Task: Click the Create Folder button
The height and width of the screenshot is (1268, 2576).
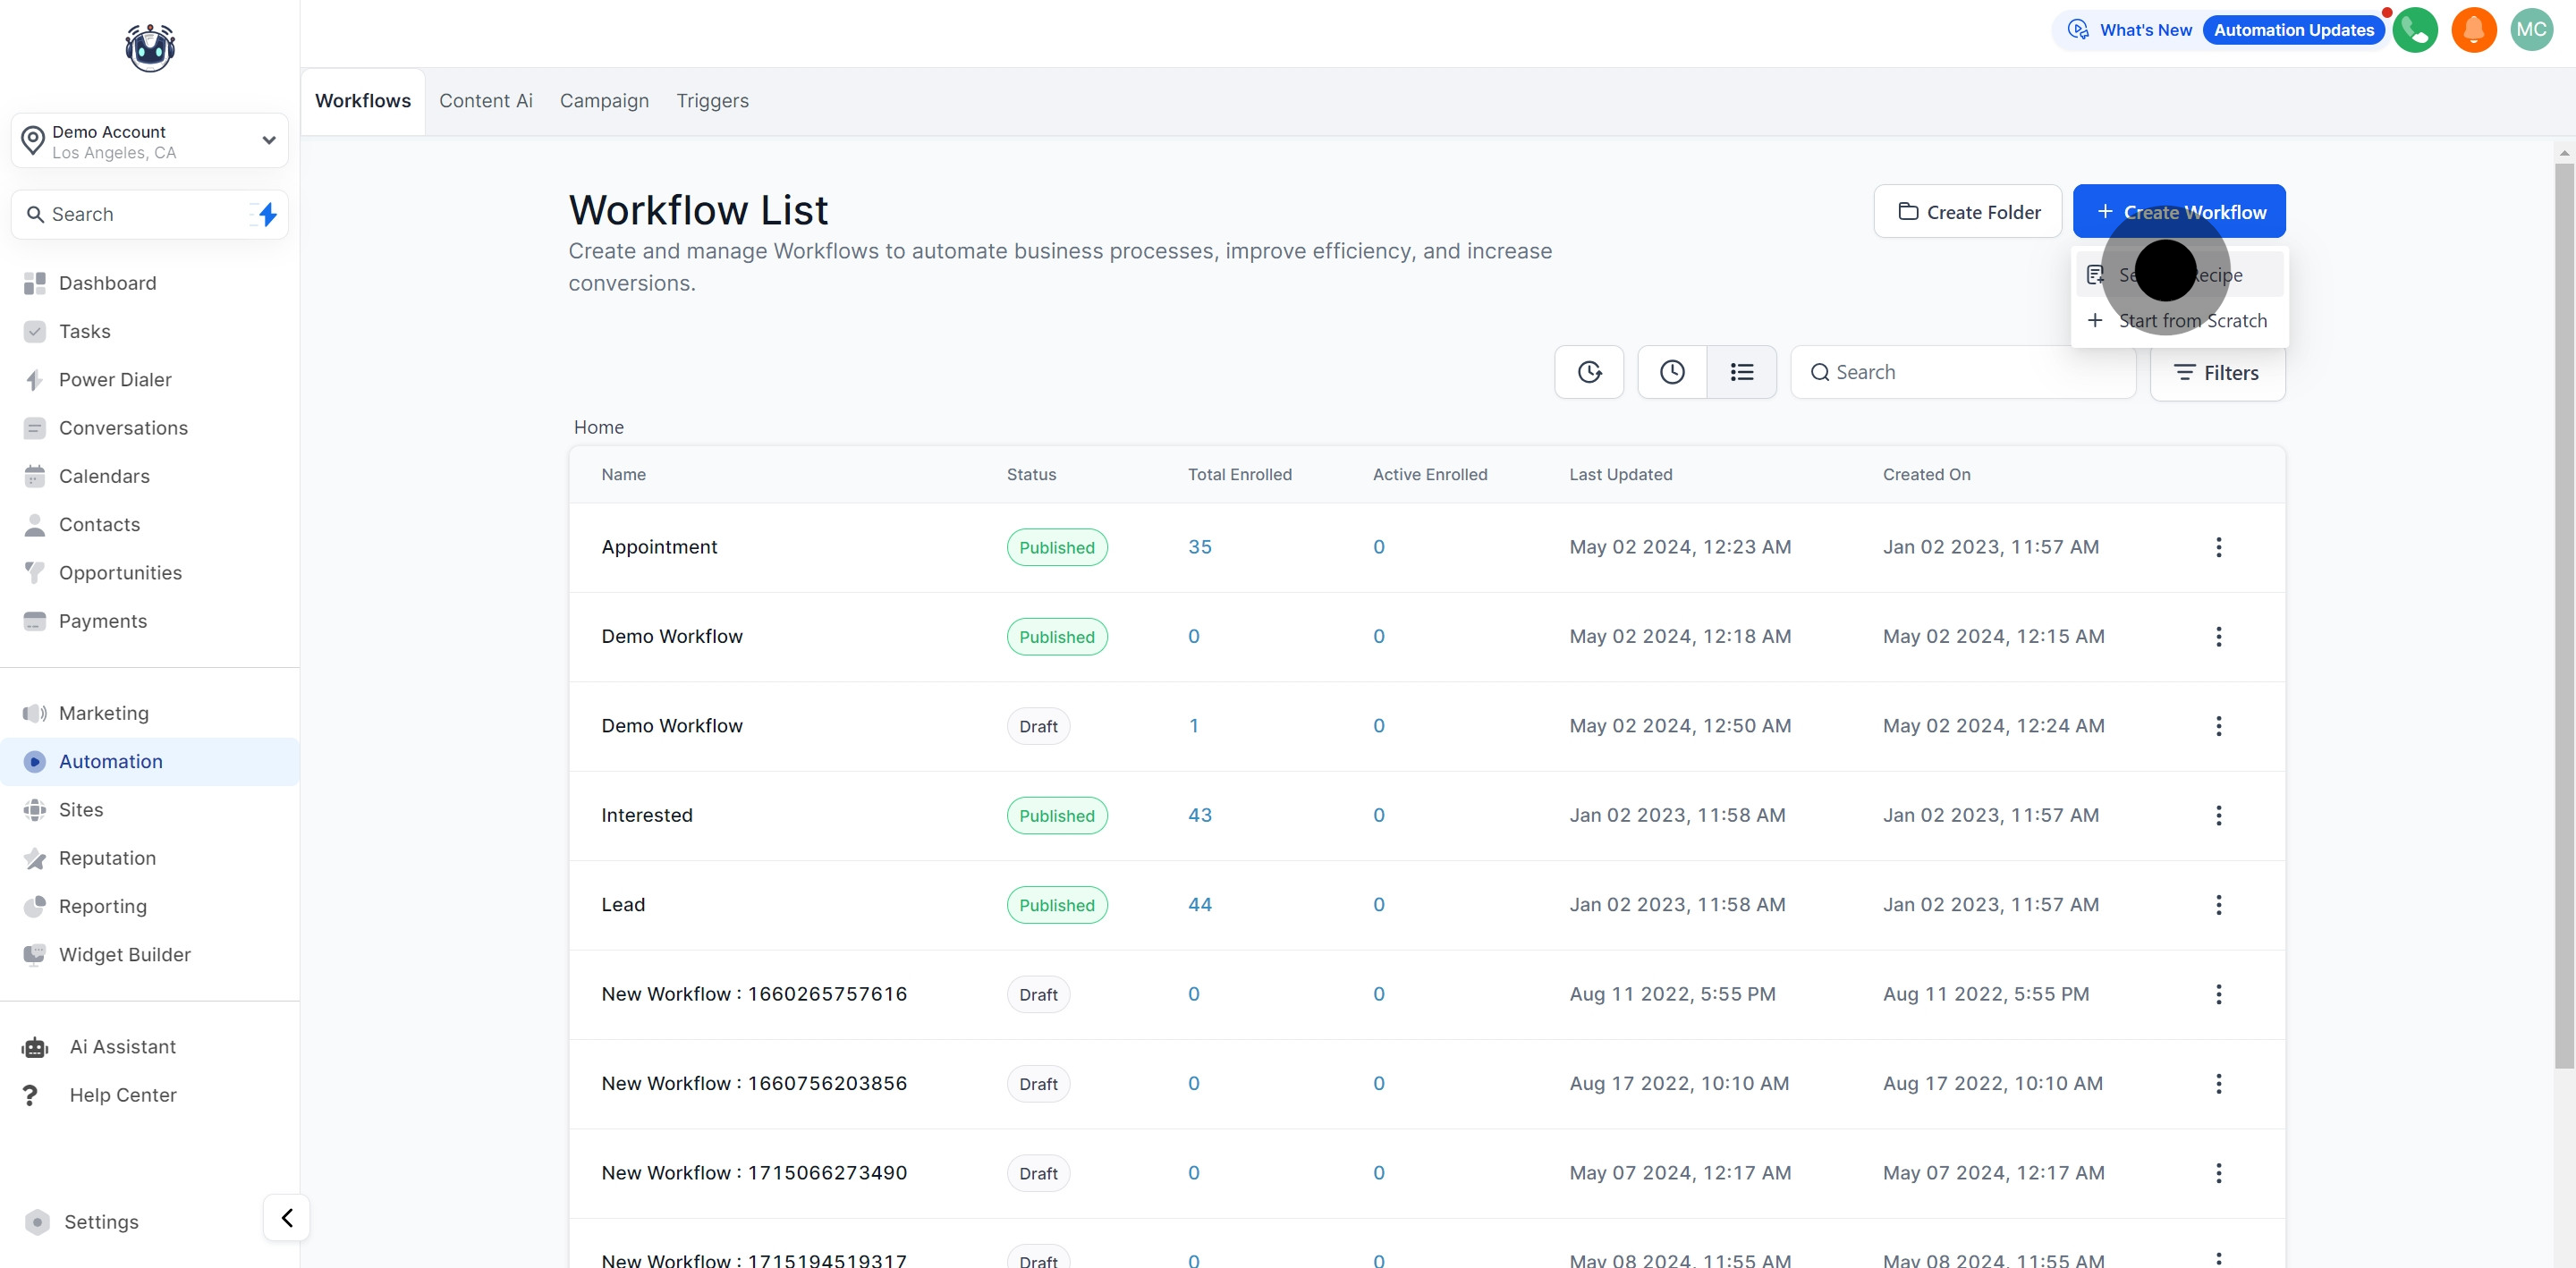Action: click(x=1967, y=212)
